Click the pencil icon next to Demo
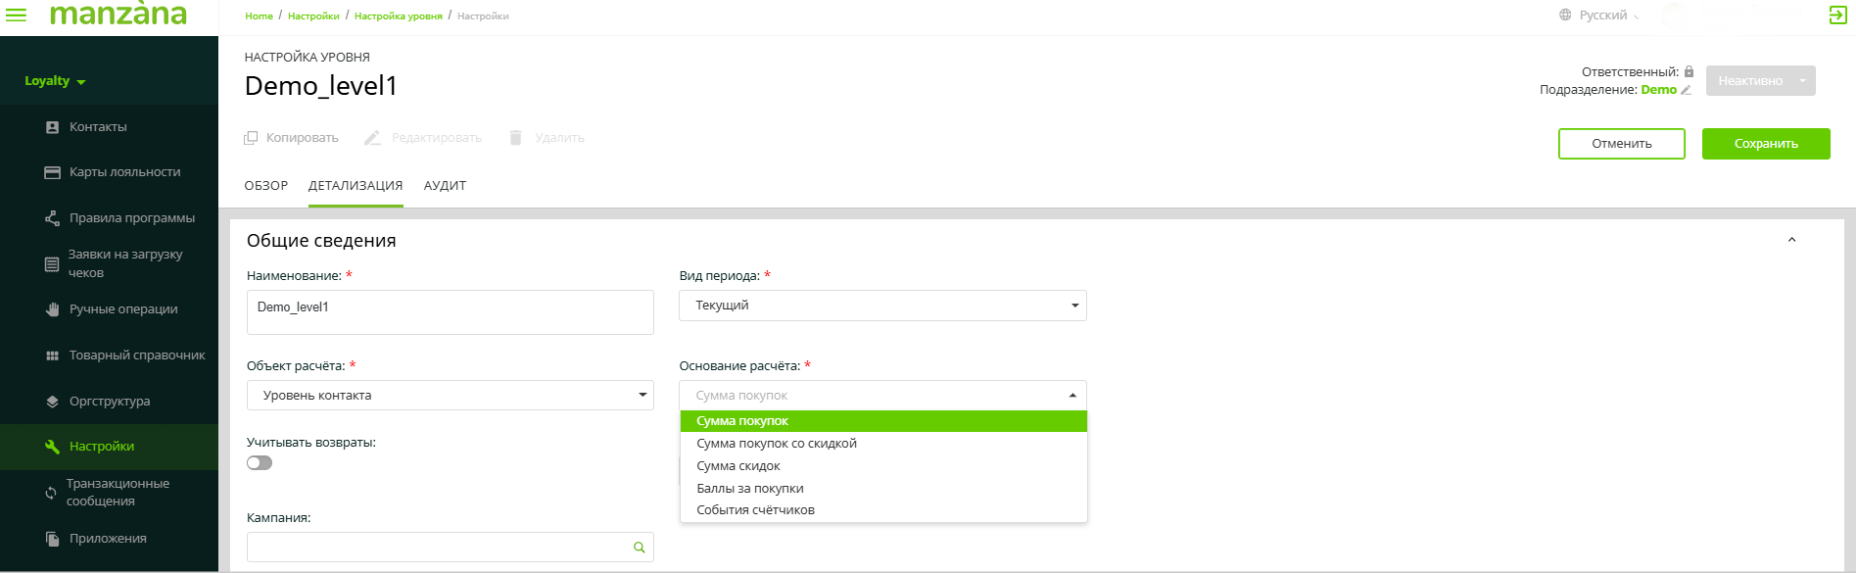This screenshot has height=573, width=1856. click(1686, 90)
